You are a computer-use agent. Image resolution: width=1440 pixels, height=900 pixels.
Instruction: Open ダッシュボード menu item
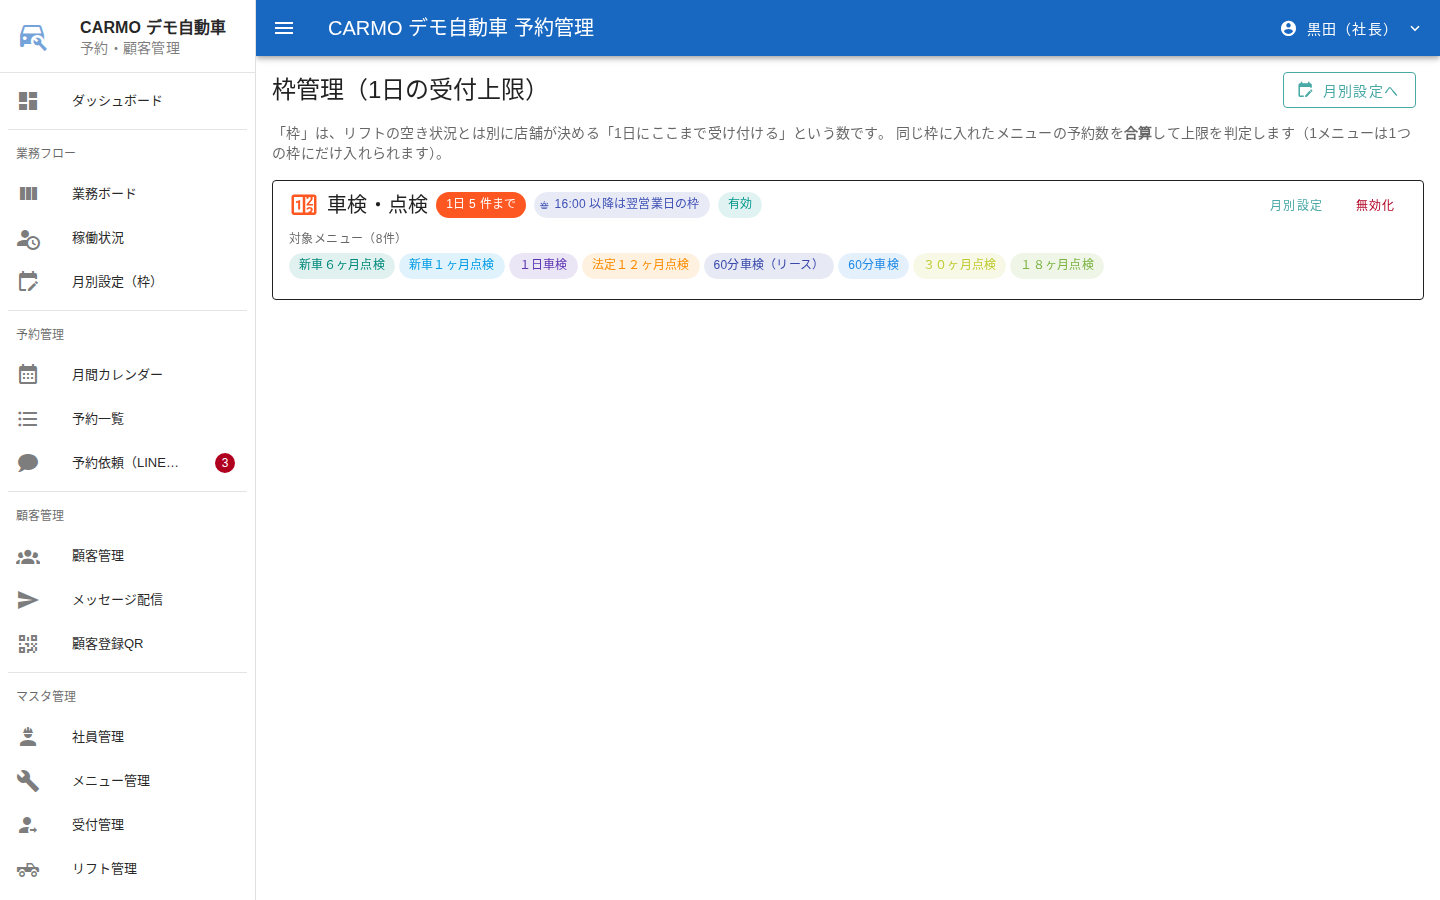127,101
